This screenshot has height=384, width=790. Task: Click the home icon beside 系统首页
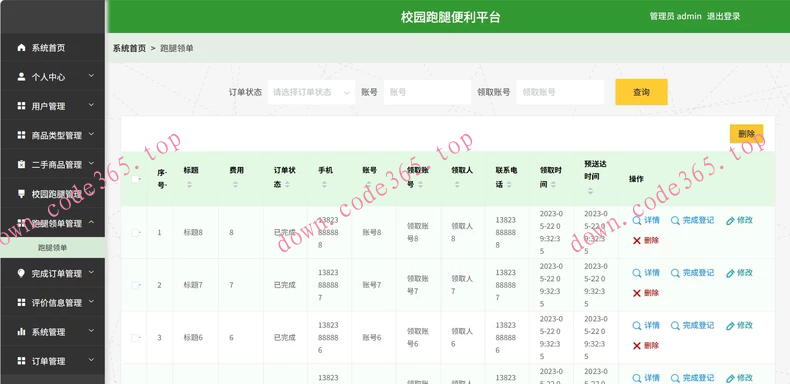(21, 48)
